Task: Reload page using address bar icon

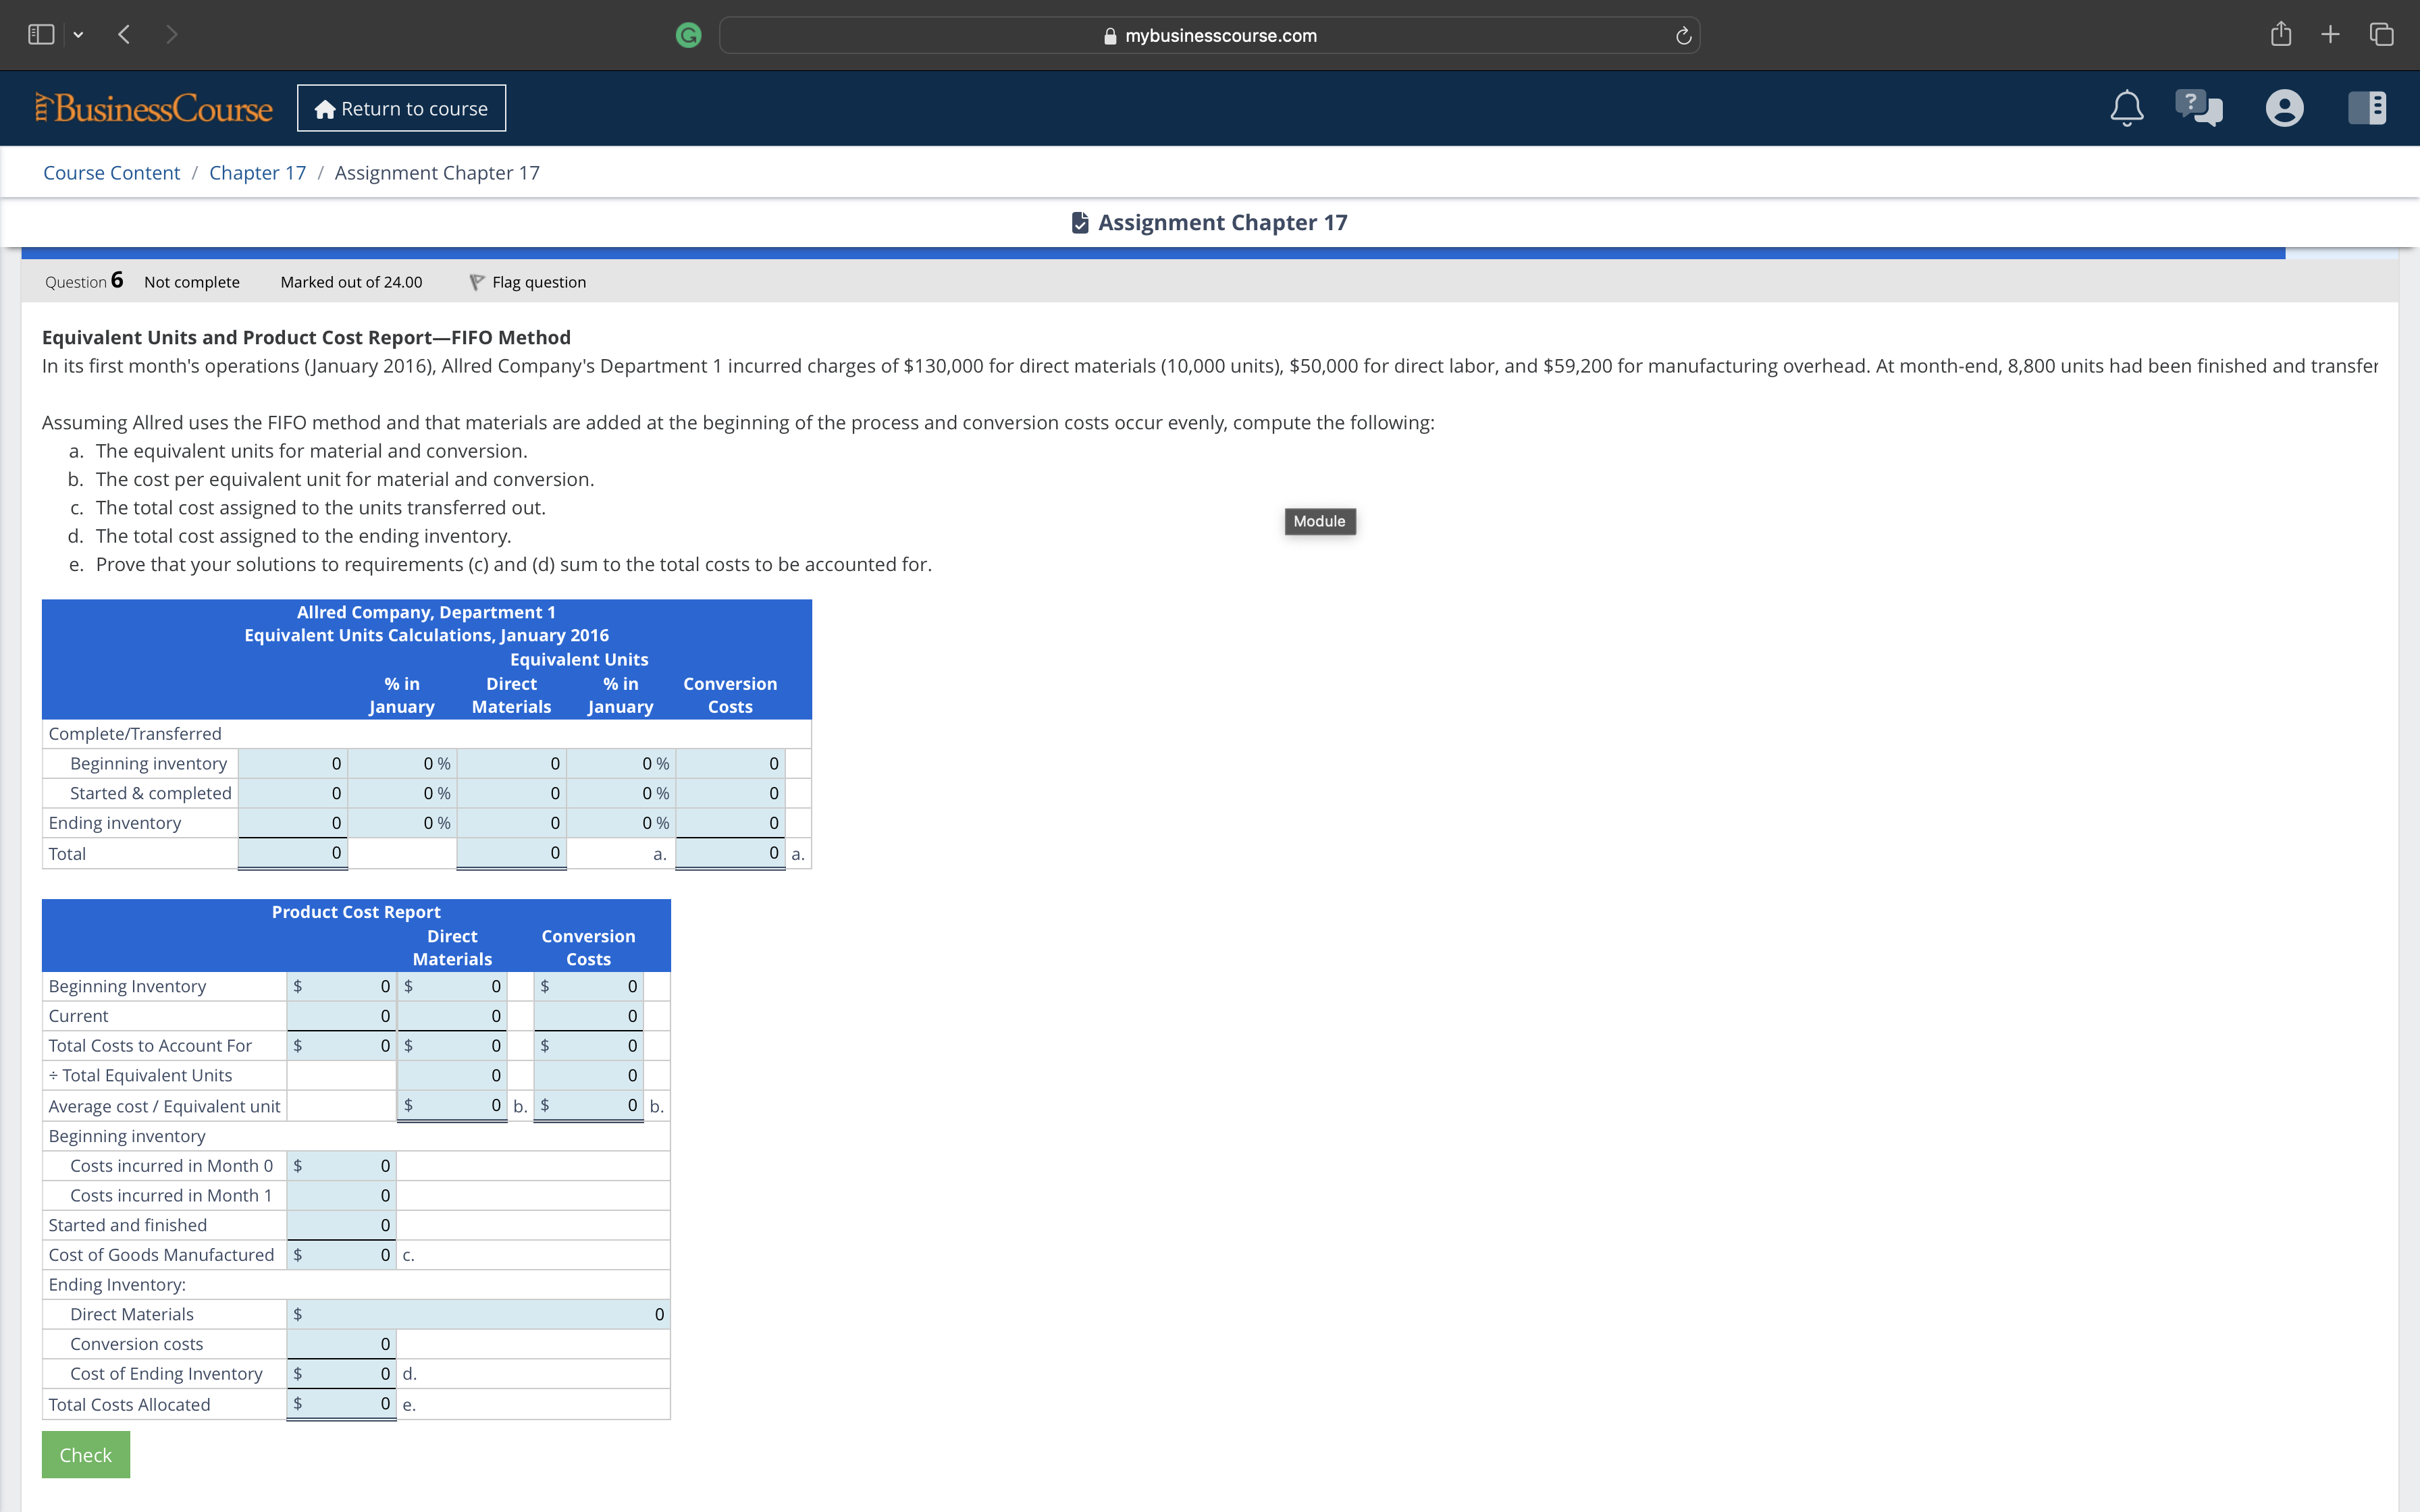Action: (x=1683, y=36)
